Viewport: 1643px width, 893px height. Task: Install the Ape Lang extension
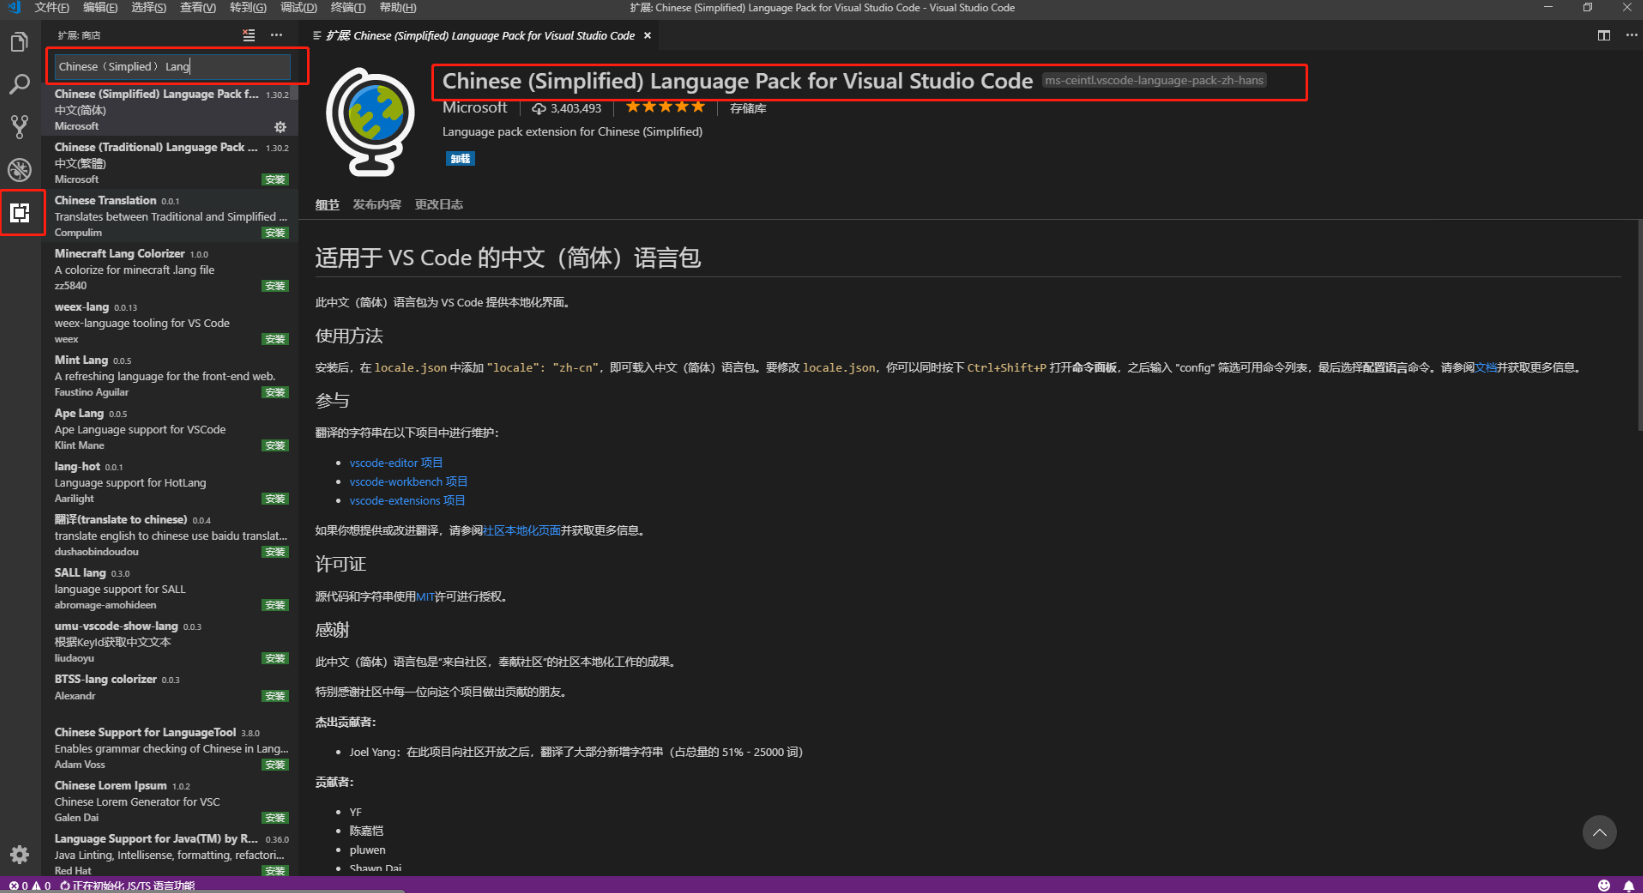(x=275, y=445)
